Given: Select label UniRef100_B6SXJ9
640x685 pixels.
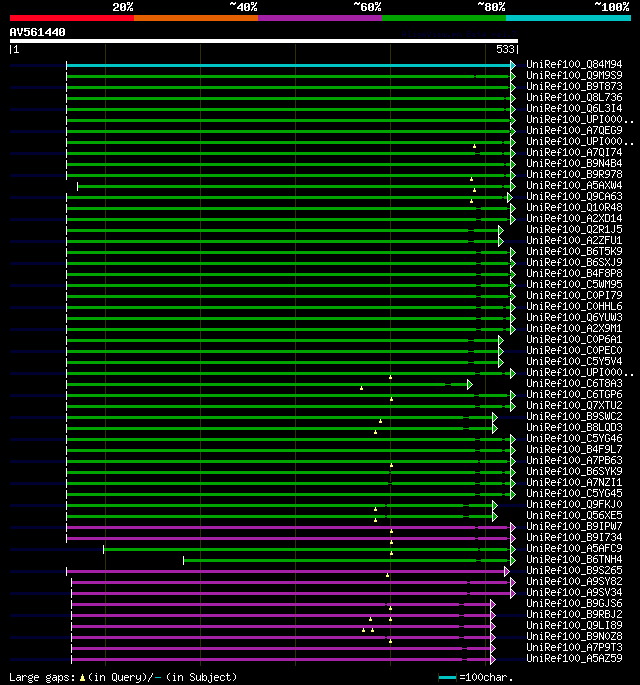Looking at the screenshot, I should point(574,263).
